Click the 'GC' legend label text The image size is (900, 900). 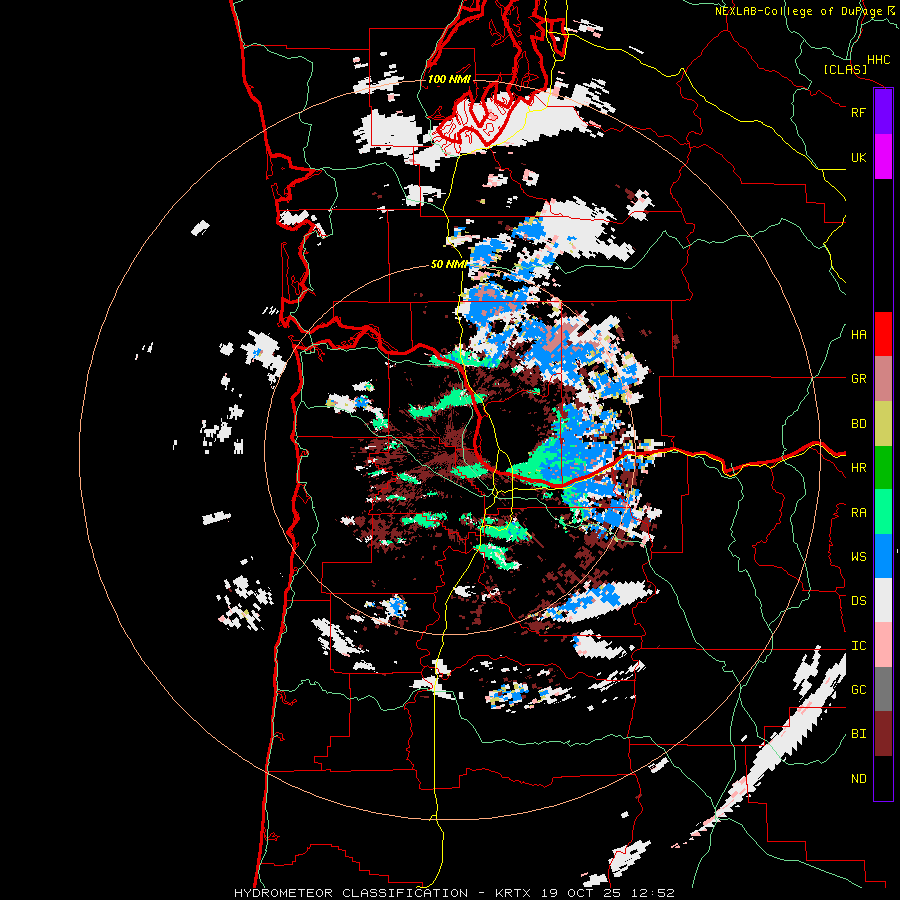click(x=858, y=690)
